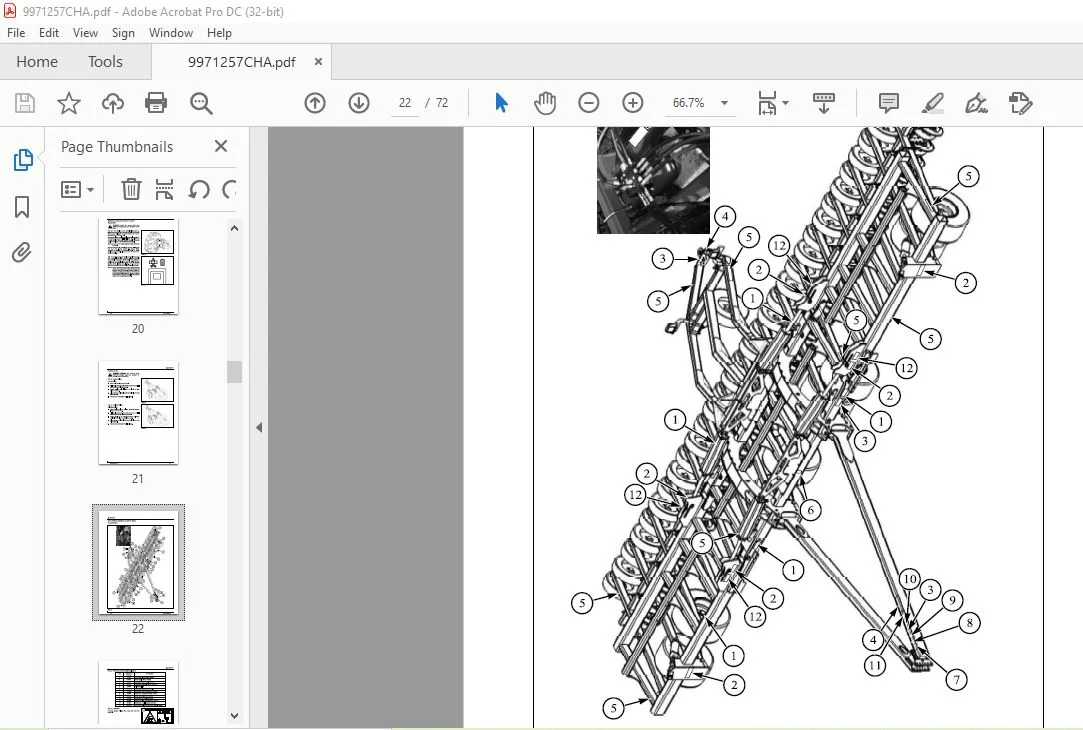This screenshot has height=730, width=1083.
Task: Click the Edit PDF document icon
Action: (x=1020, y=103)
